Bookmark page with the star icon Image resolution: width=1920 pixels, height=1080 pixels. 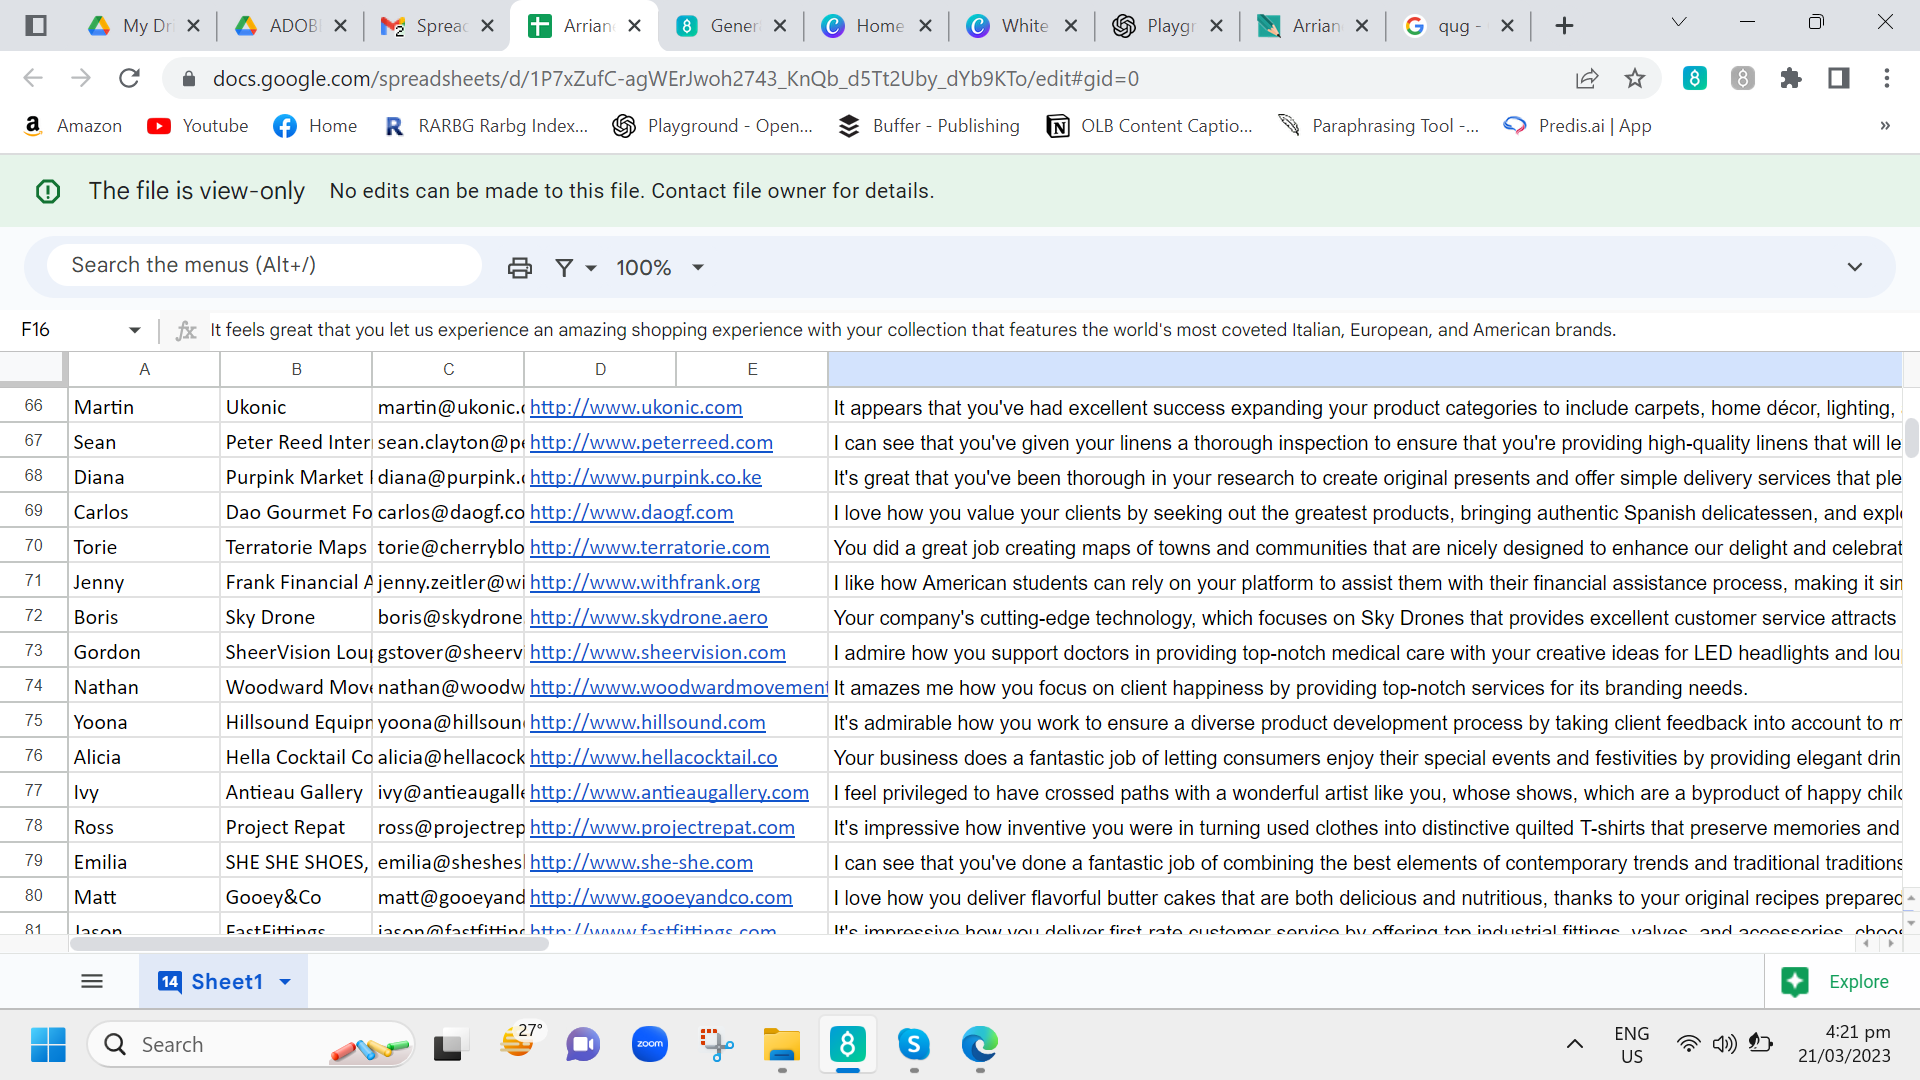[1634, 79]
